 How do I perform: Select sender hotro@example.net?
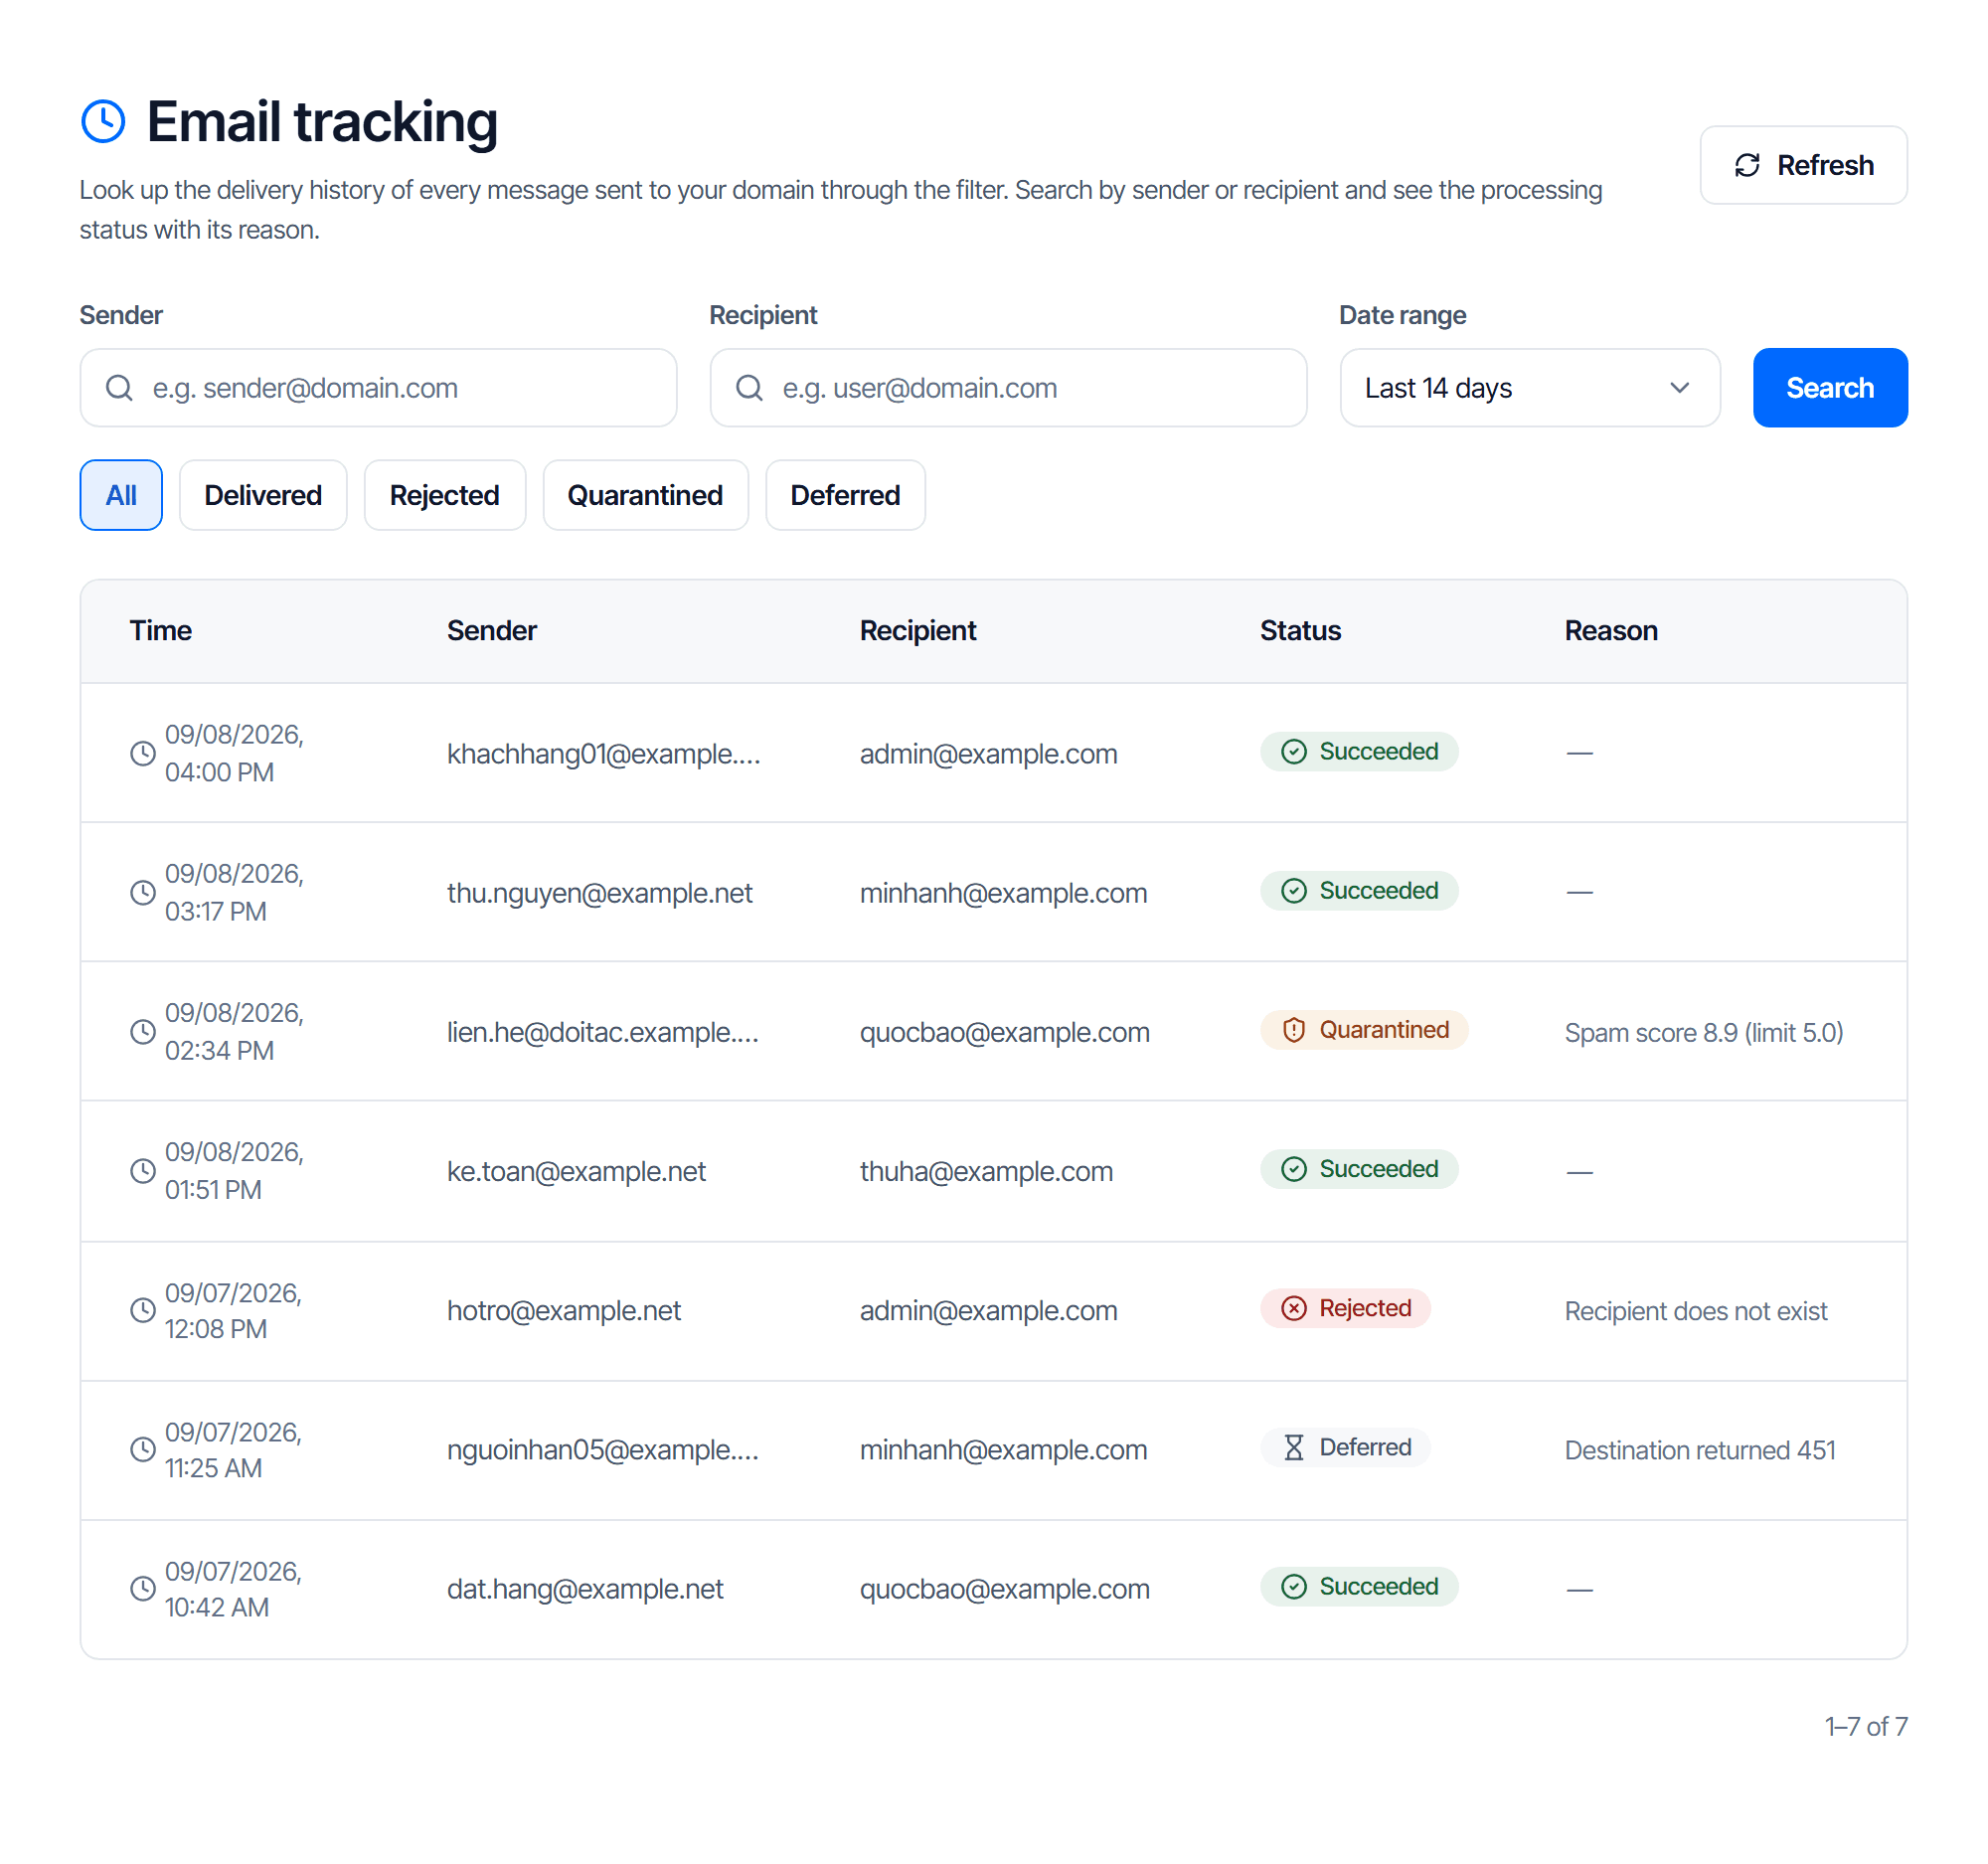[563, 1311]
